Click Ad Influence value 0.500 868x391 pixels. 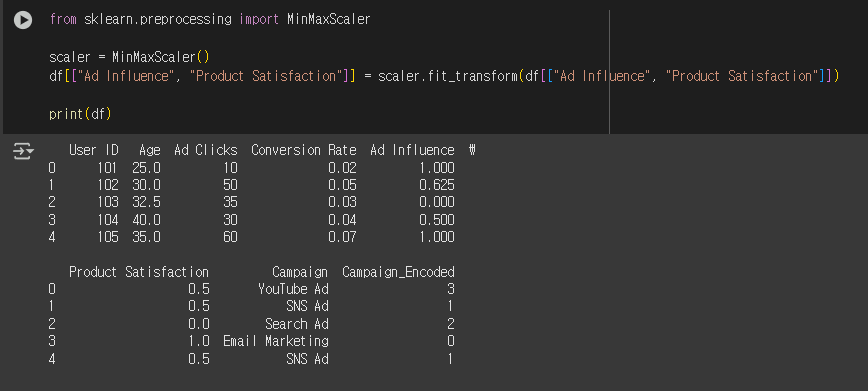[x=437, y=220]
